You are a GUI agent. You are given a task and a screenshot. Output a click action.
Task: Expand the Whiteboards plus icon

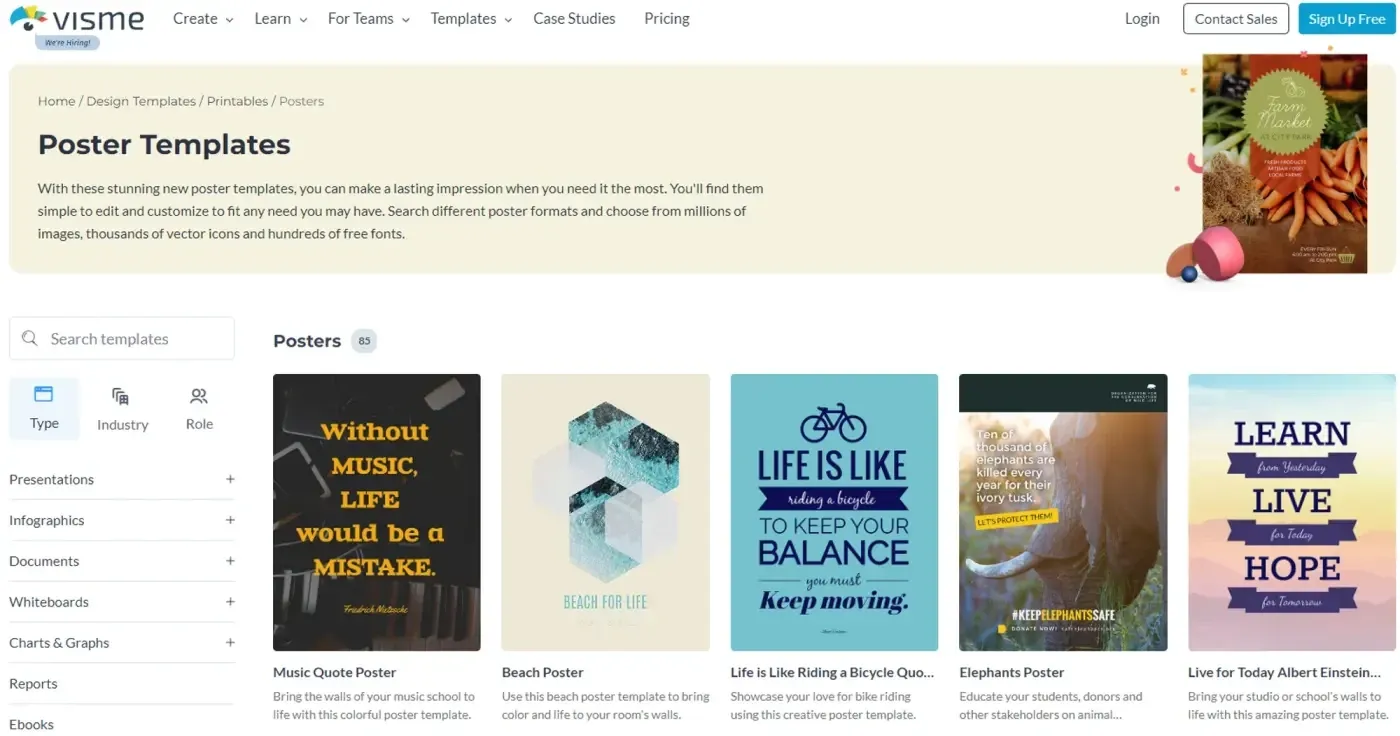pos(230,602)
